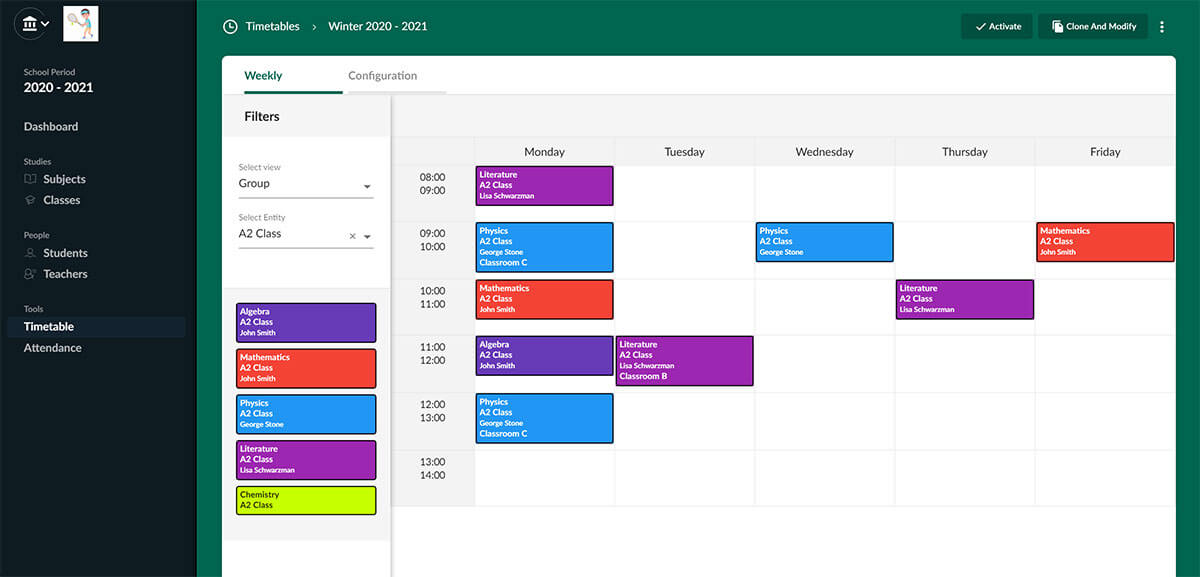Click the Activate button

click(x=996, y=26)
